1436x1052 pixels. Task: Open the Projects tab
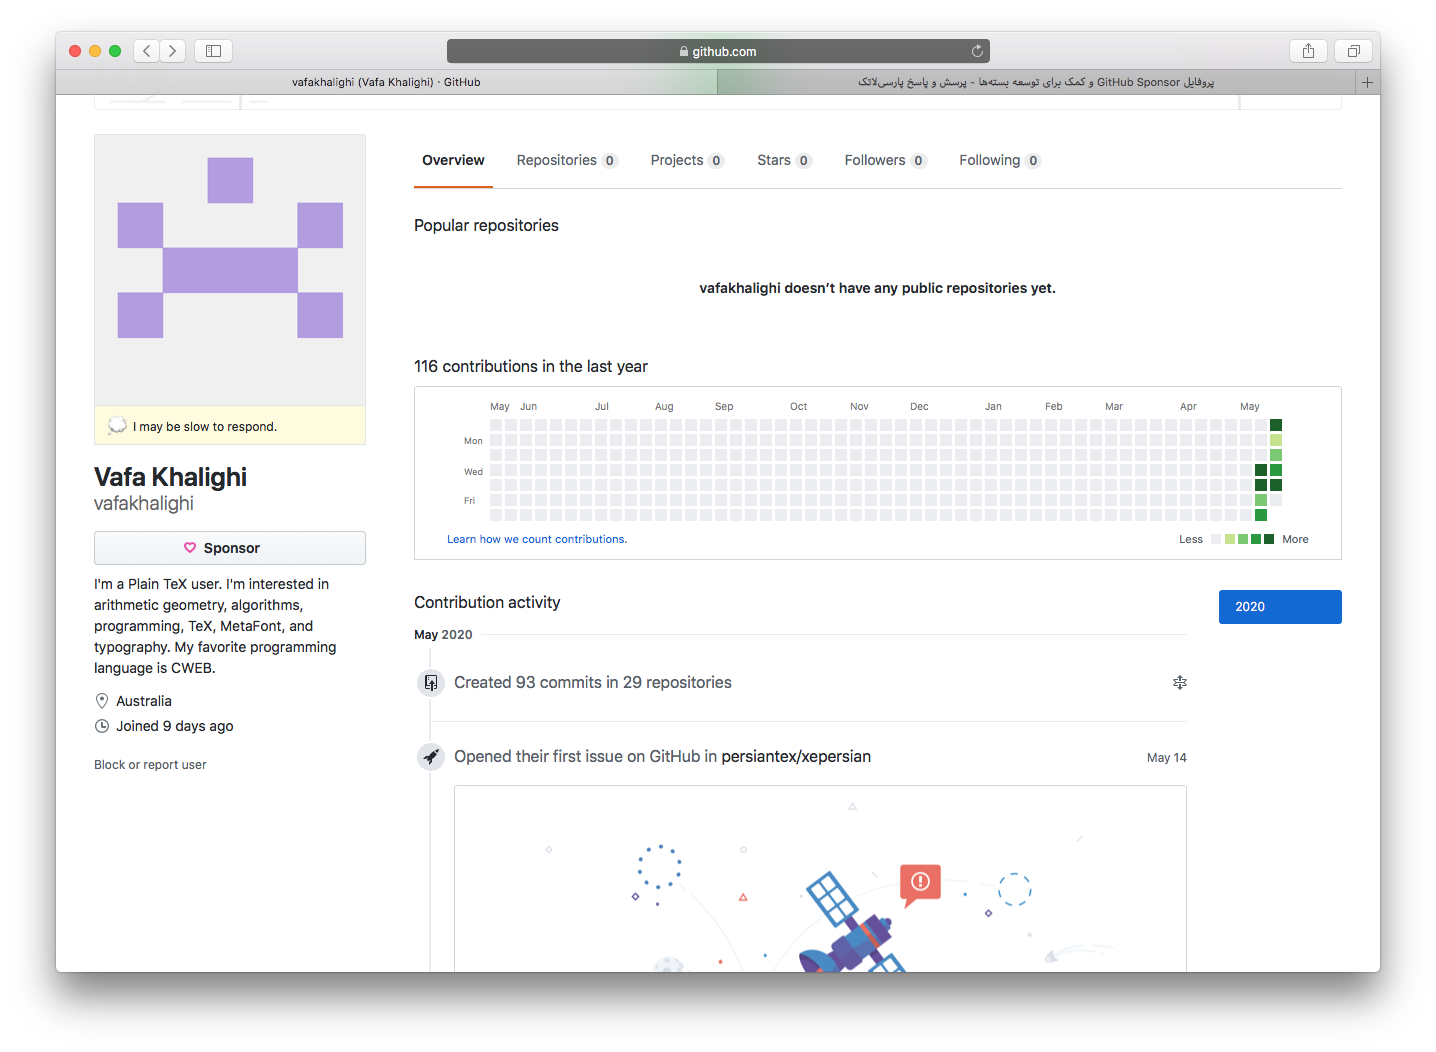[687, 160]
